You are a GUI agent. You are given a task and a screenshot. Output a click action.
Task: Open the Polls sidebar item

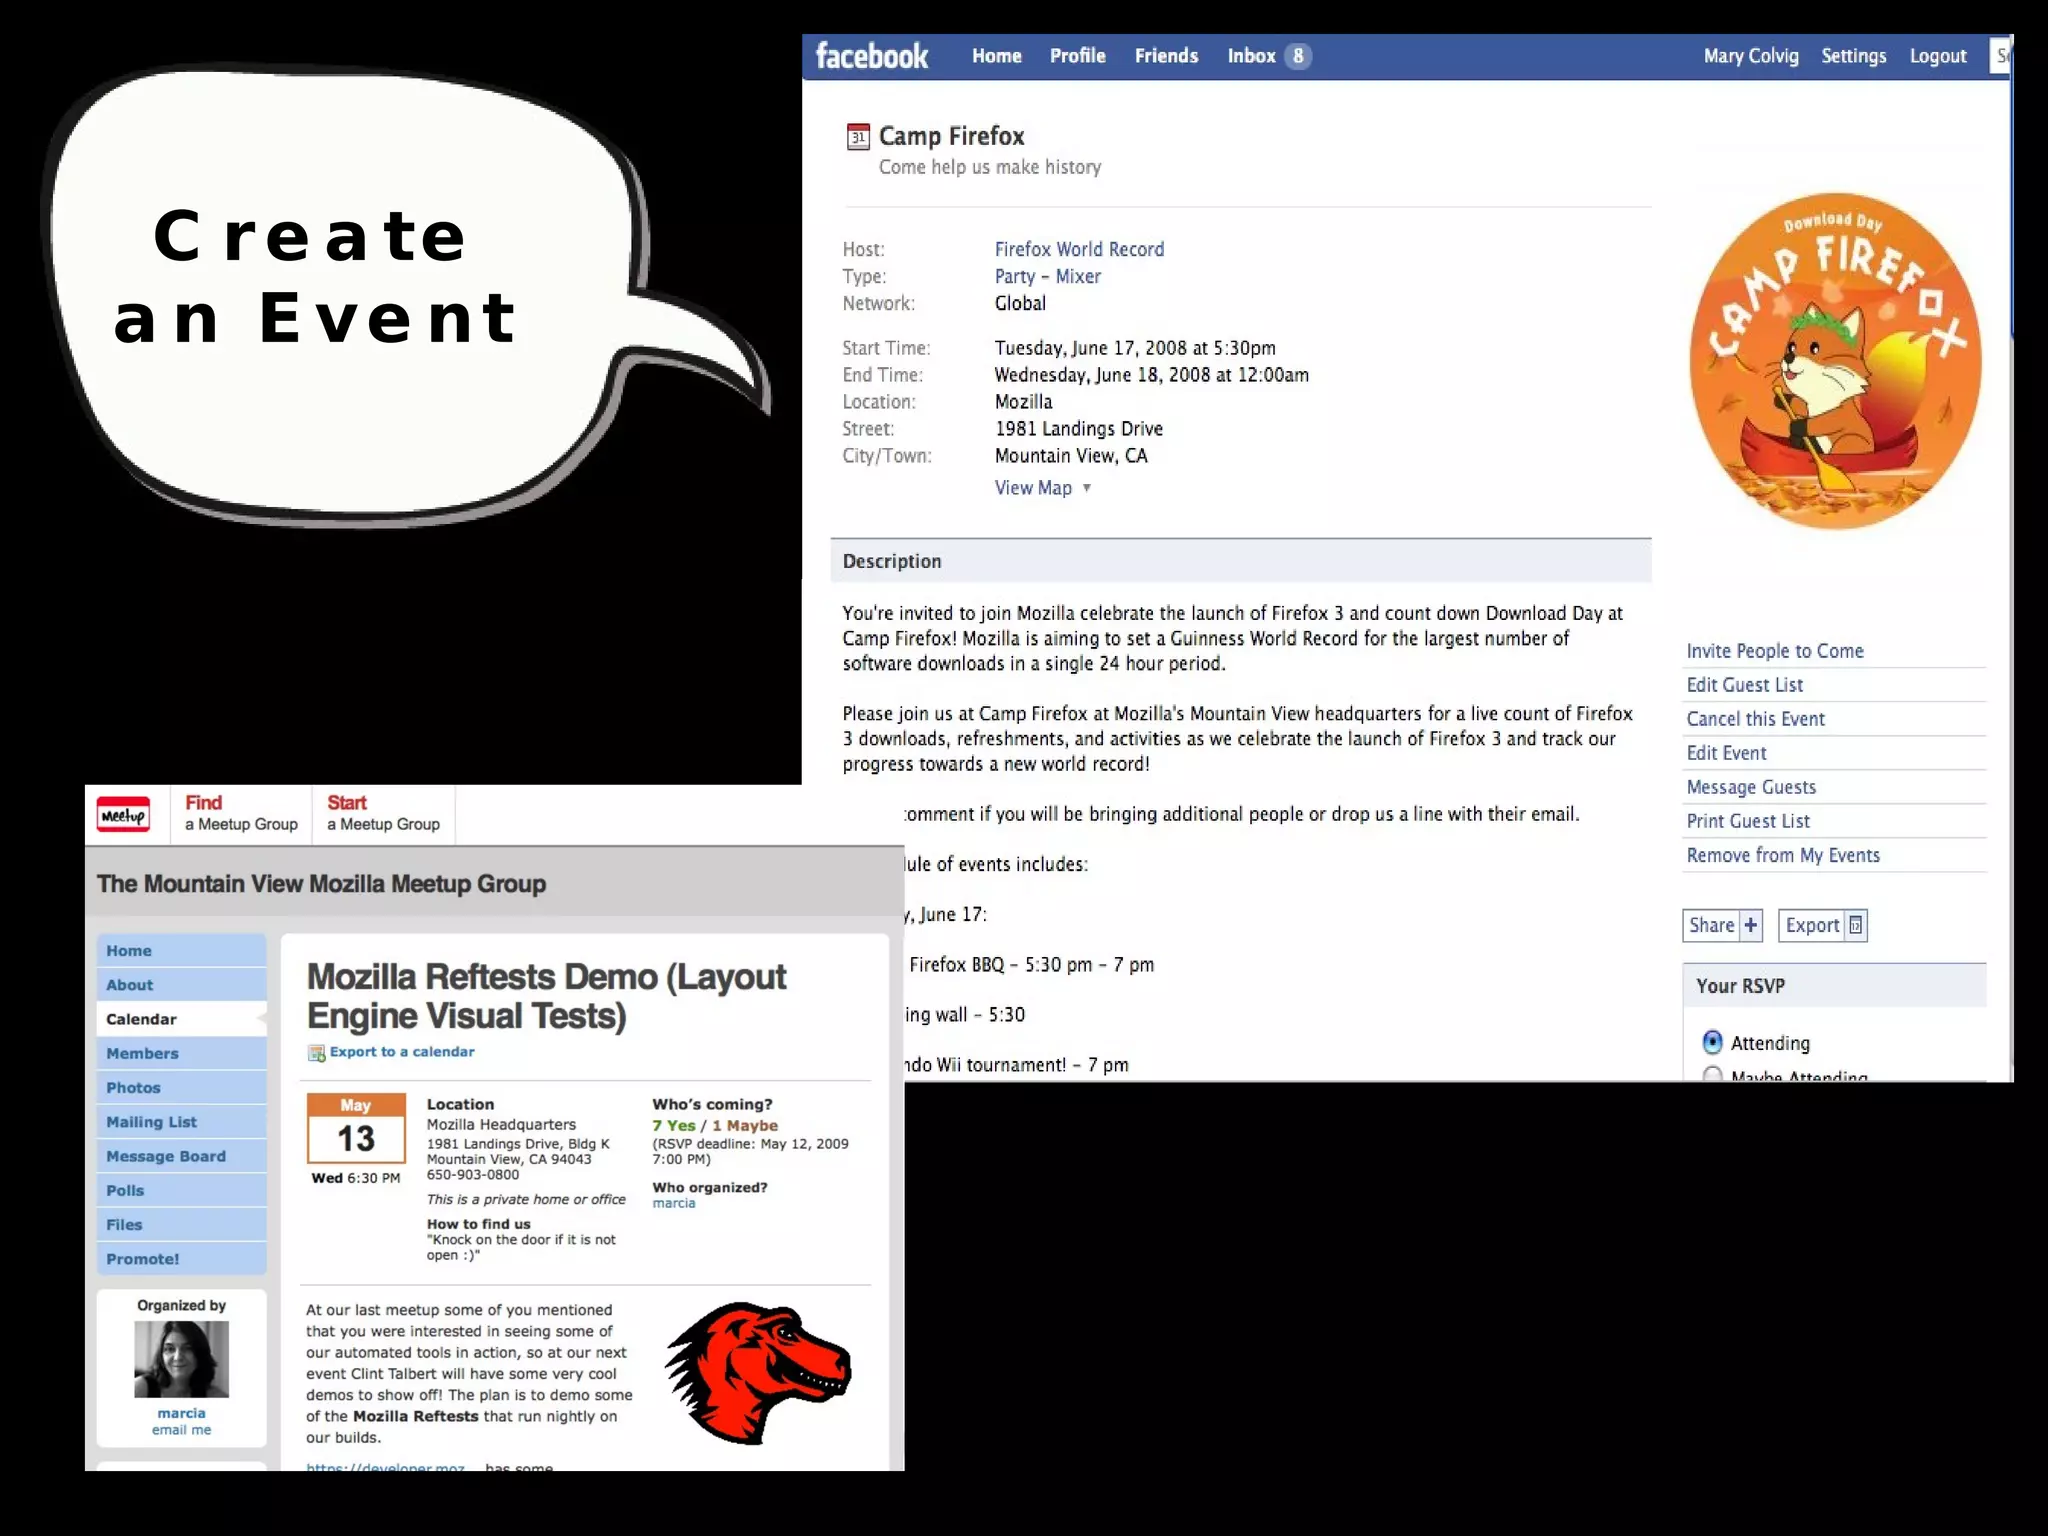pos(182,1190)
